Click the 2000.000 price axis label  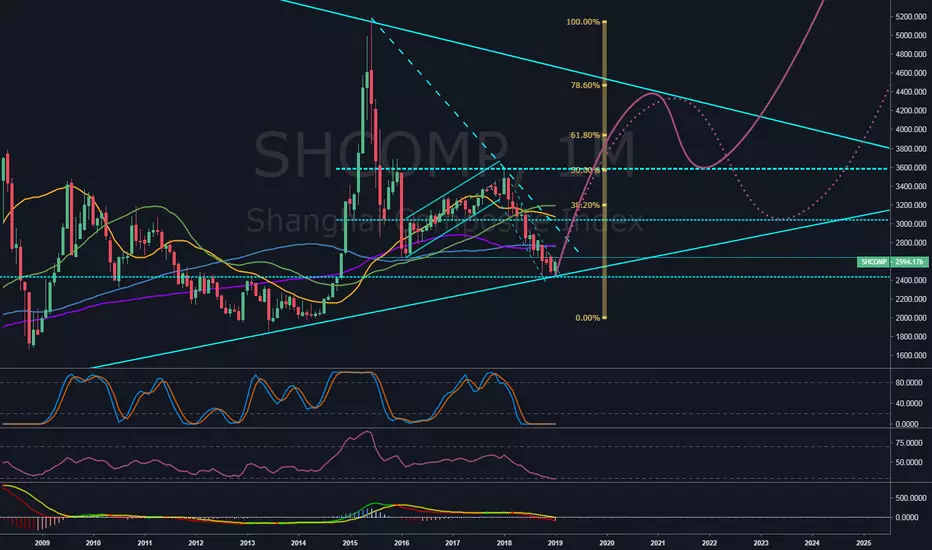pos(911,318)
